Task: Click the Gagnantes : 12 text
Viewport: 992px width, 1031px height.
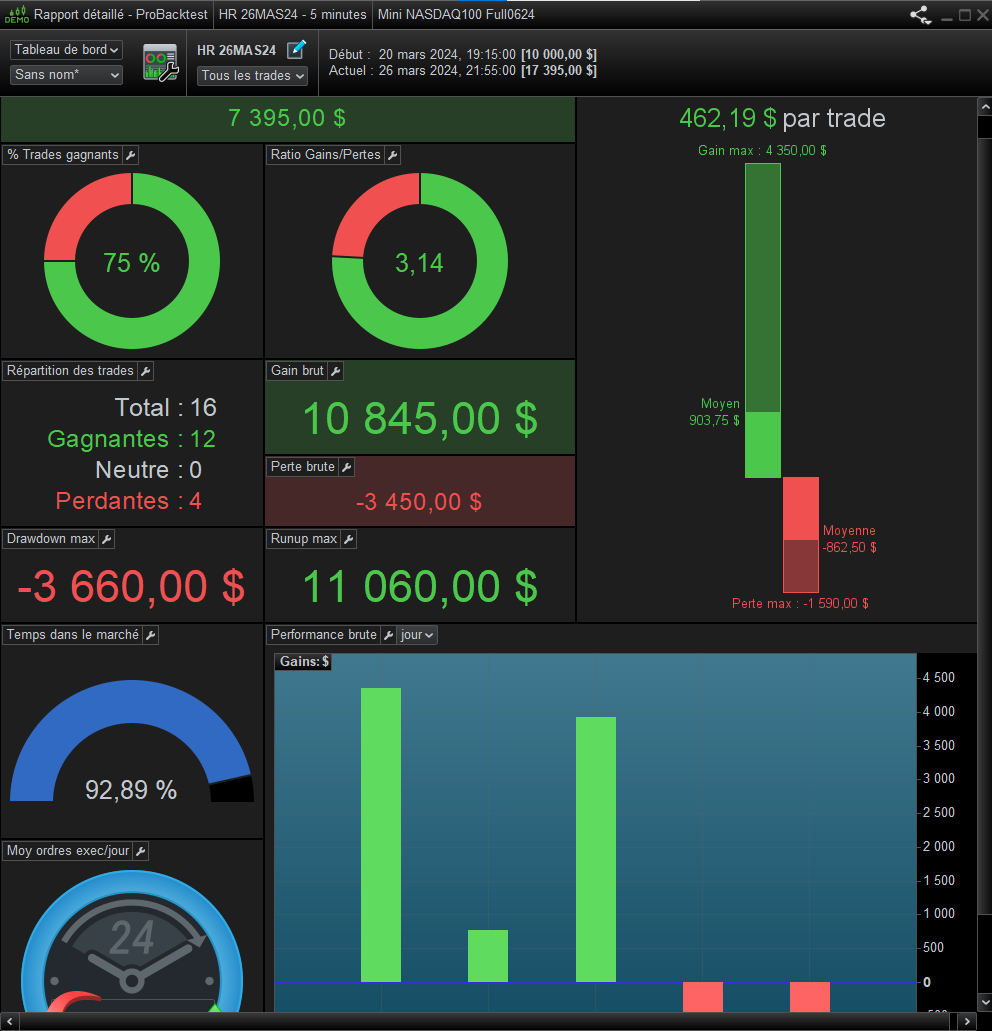Action: point(131,439)
